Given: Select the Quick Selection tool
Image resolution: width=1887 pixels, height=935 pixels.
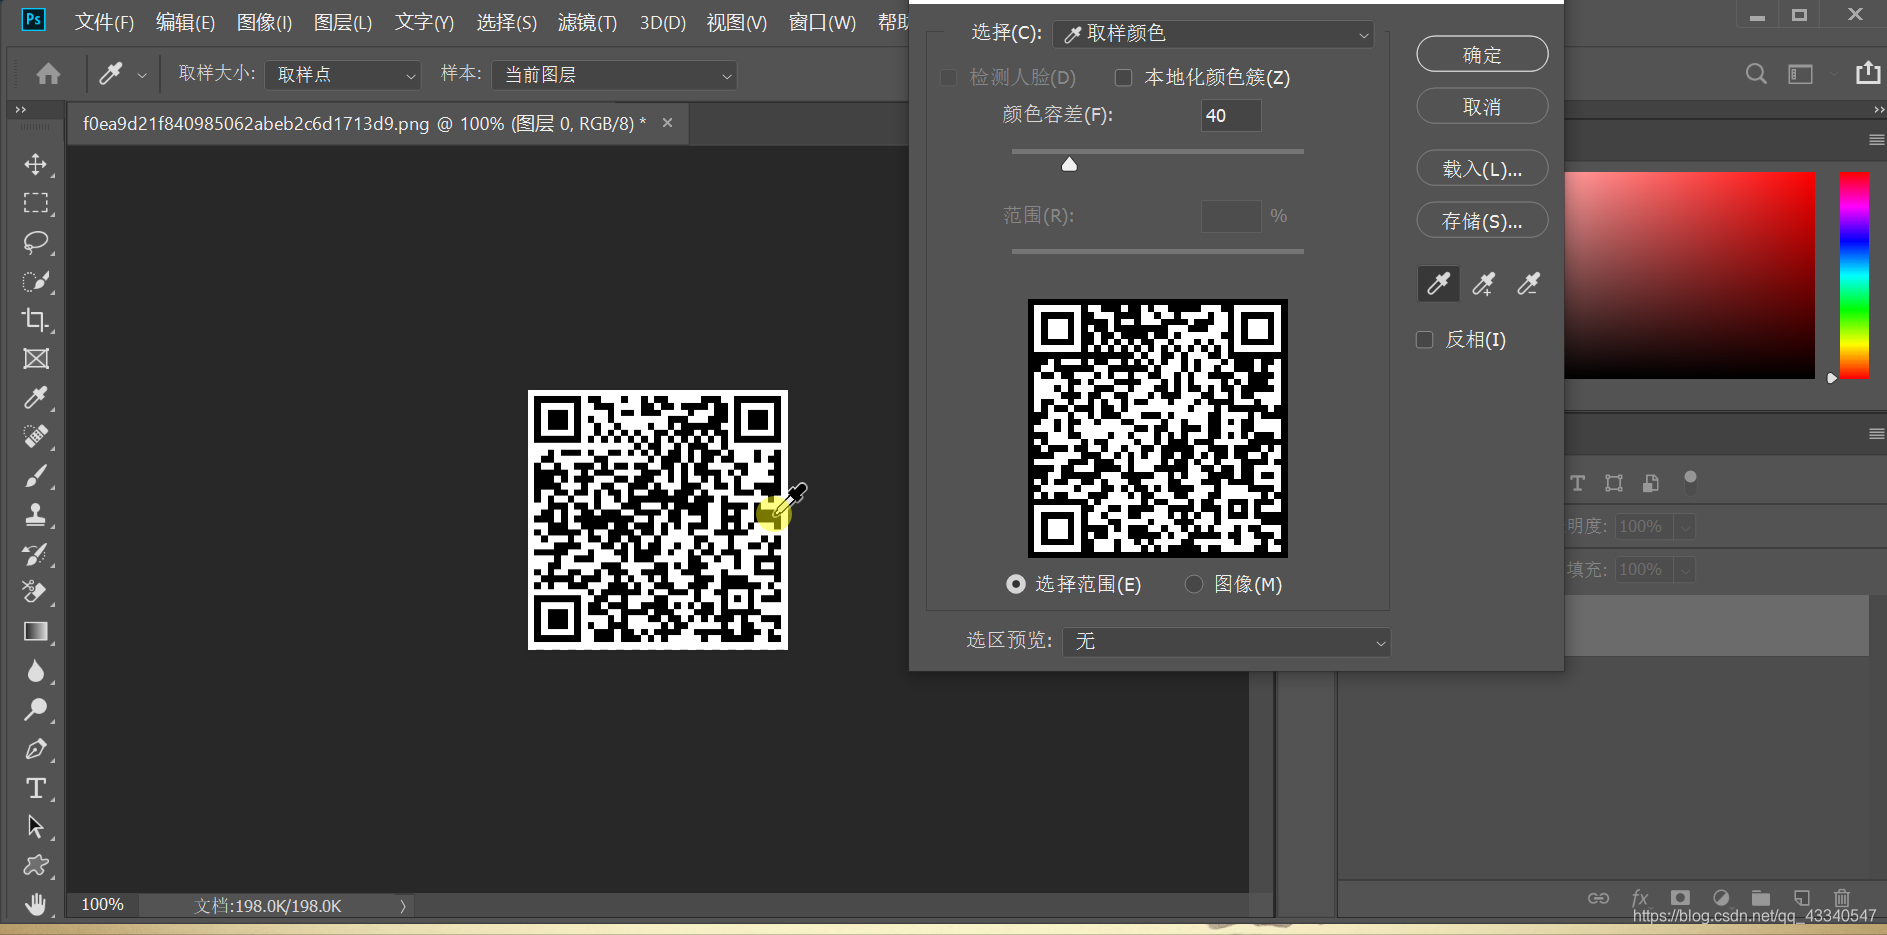Looking at the screenshot, I should click(36, 281).
